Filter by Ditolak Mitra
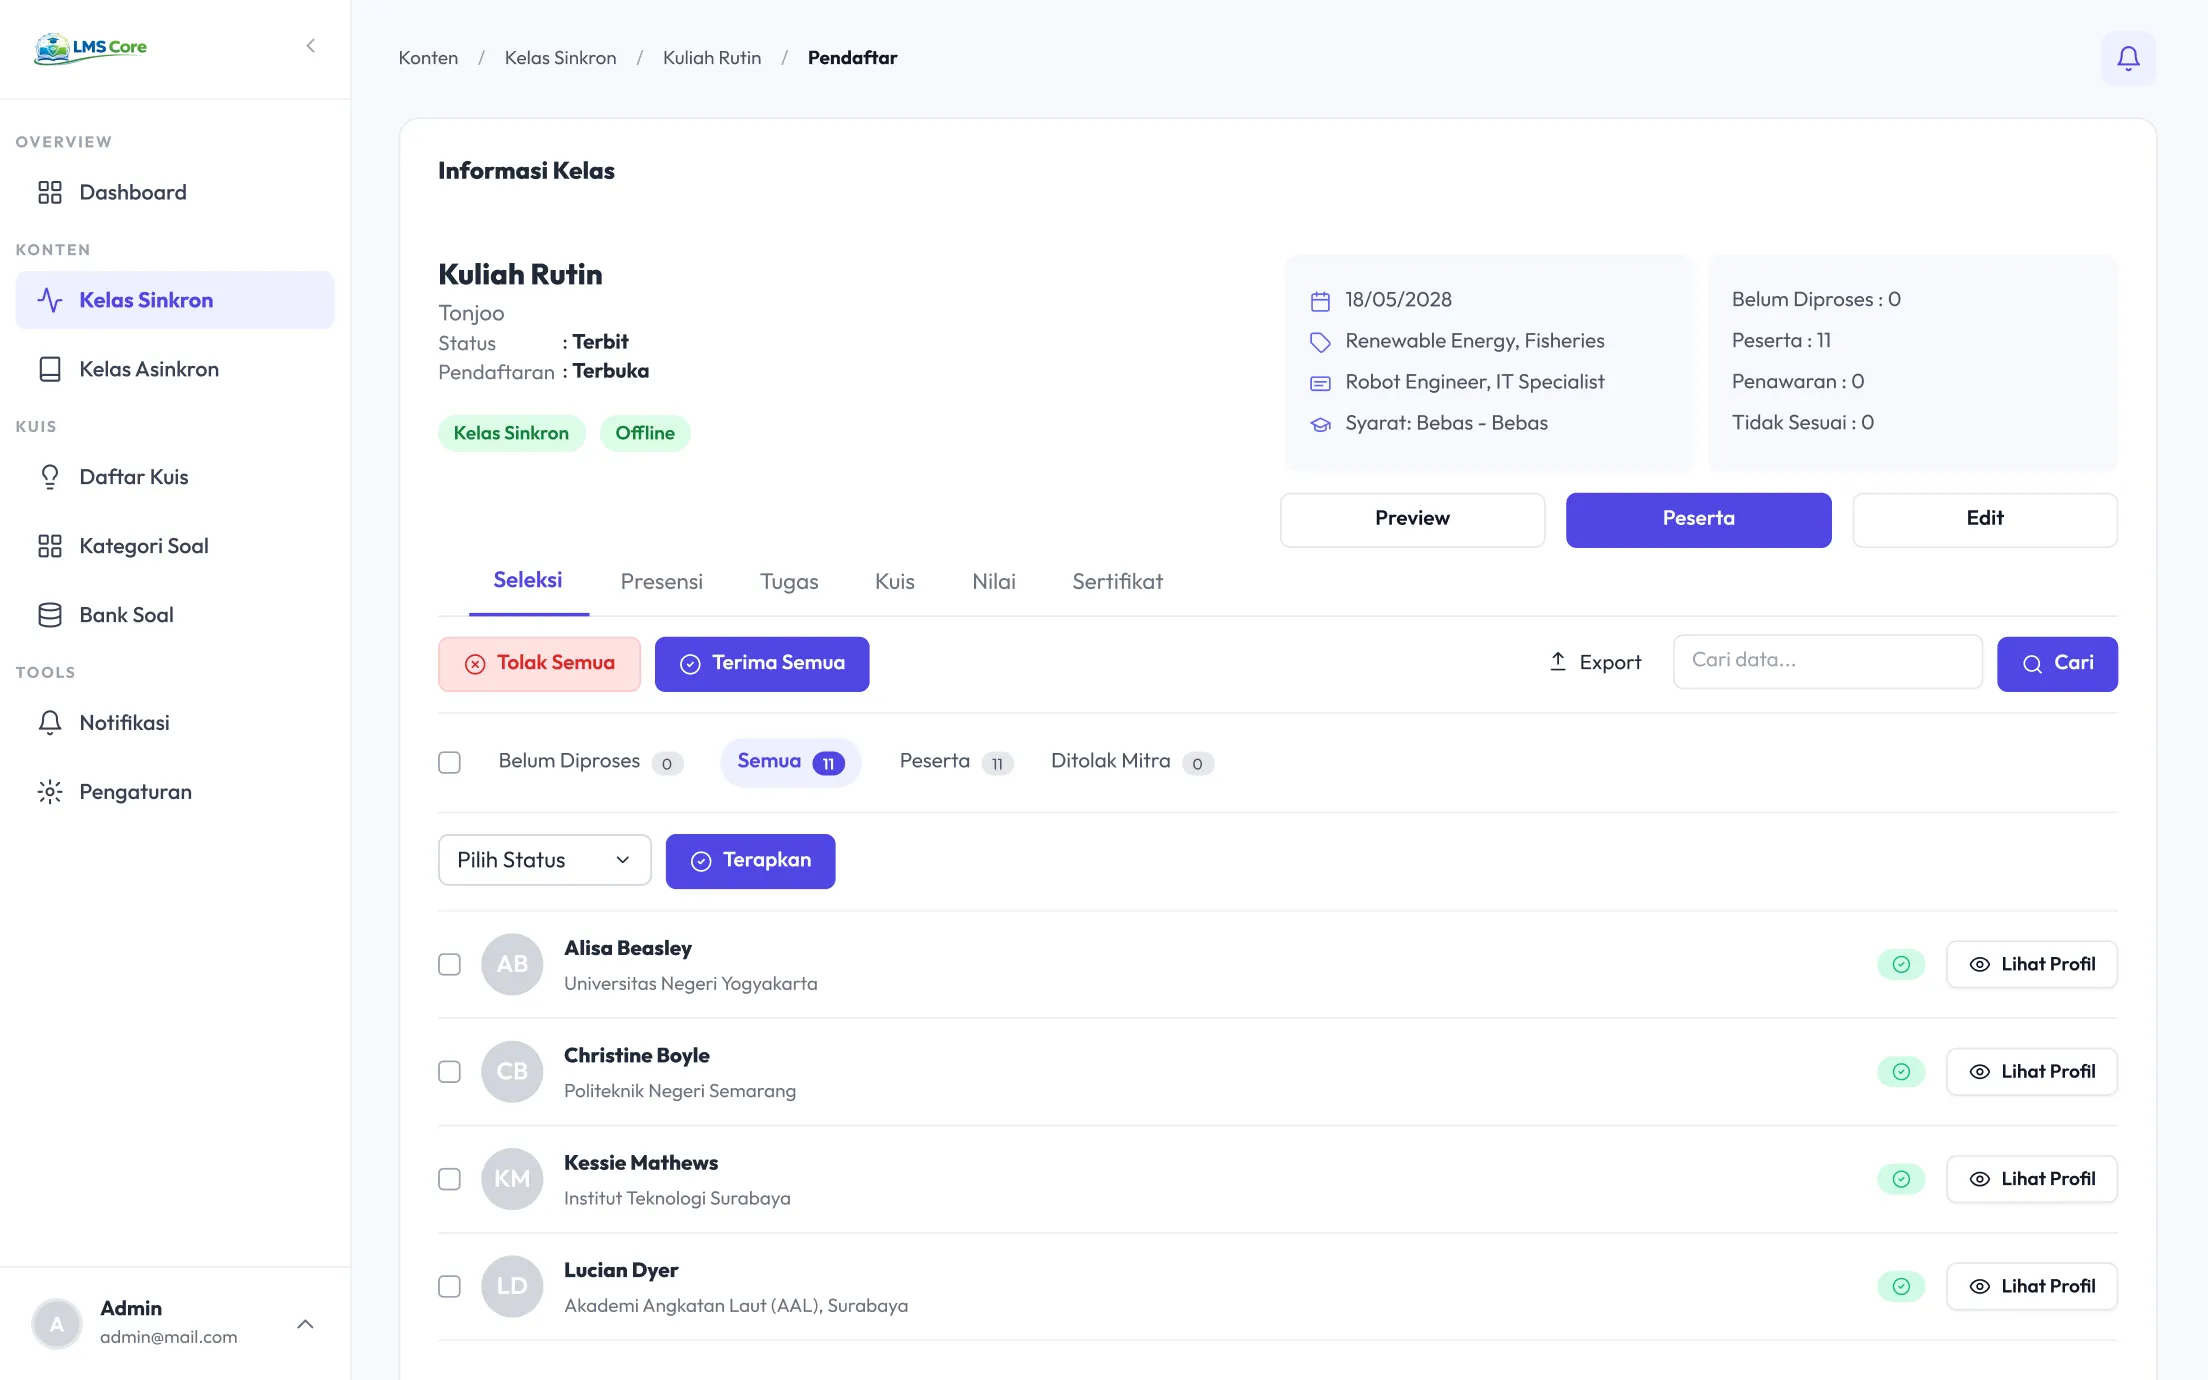Image resolution: width=2208 pixels, height=1380 pixels. 1132,762
